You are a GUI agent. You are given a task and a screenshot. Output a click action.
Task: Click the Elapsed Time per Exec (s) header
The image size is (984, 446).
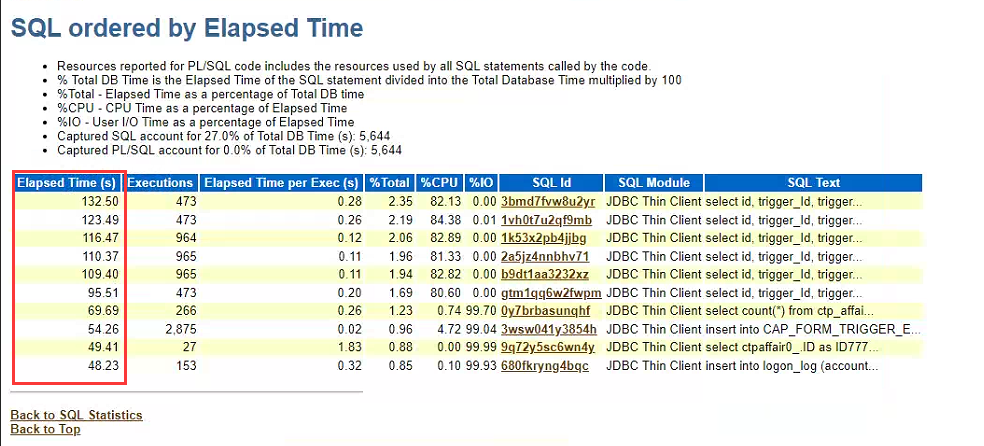coord(281,183)
